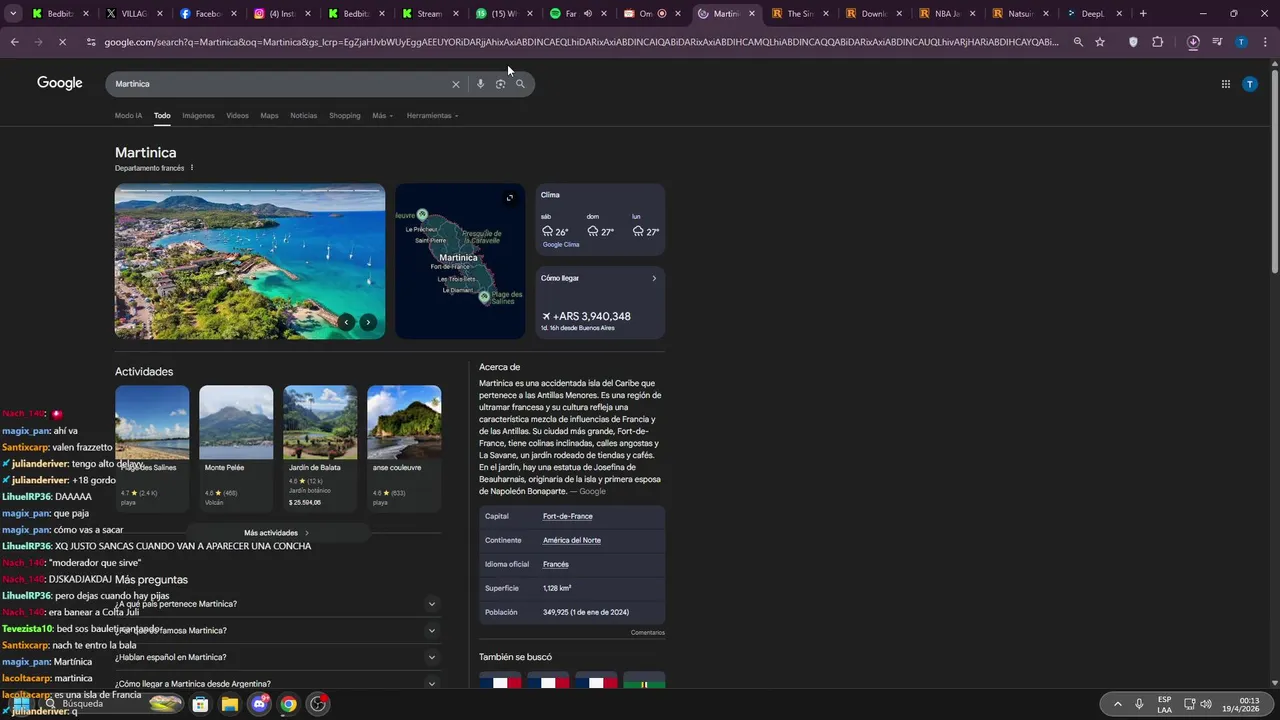Image resolution: width=1280 pixels, height=720 pixels.
Task: Open browser downloads
Action: click(x=1193, y=42)
